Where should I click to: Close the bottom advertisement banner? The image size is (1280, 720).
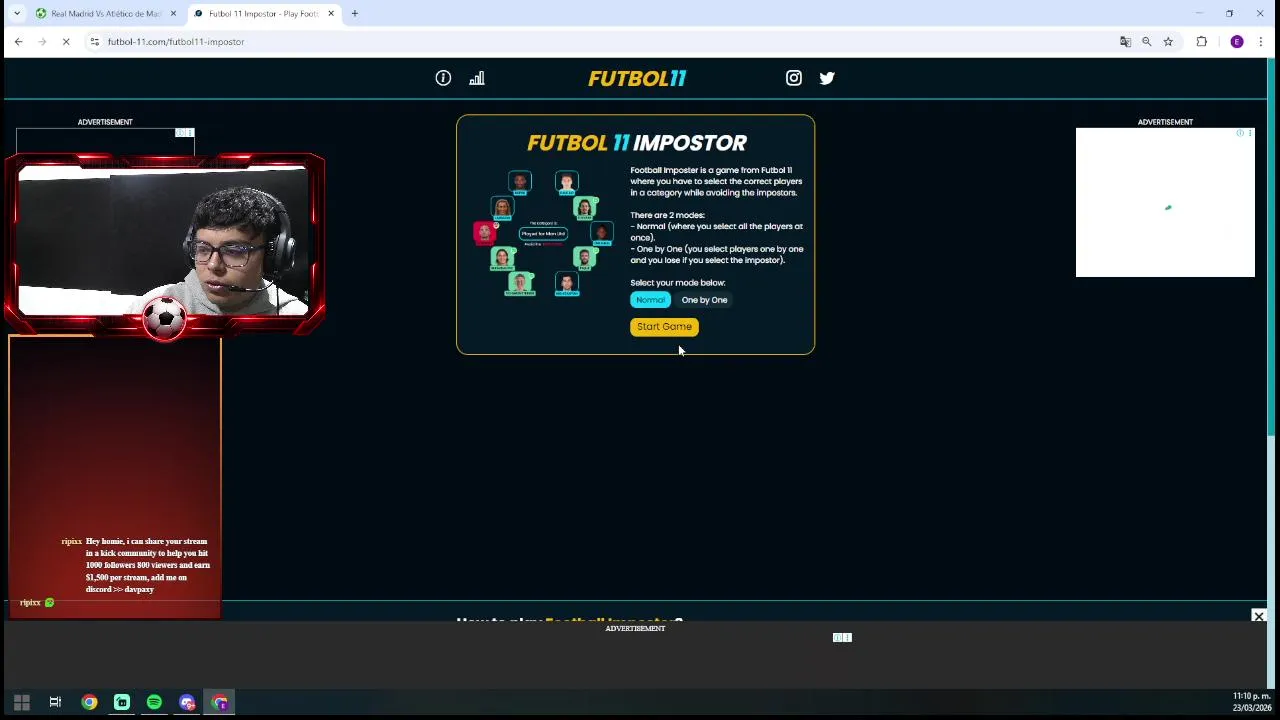1259,616
